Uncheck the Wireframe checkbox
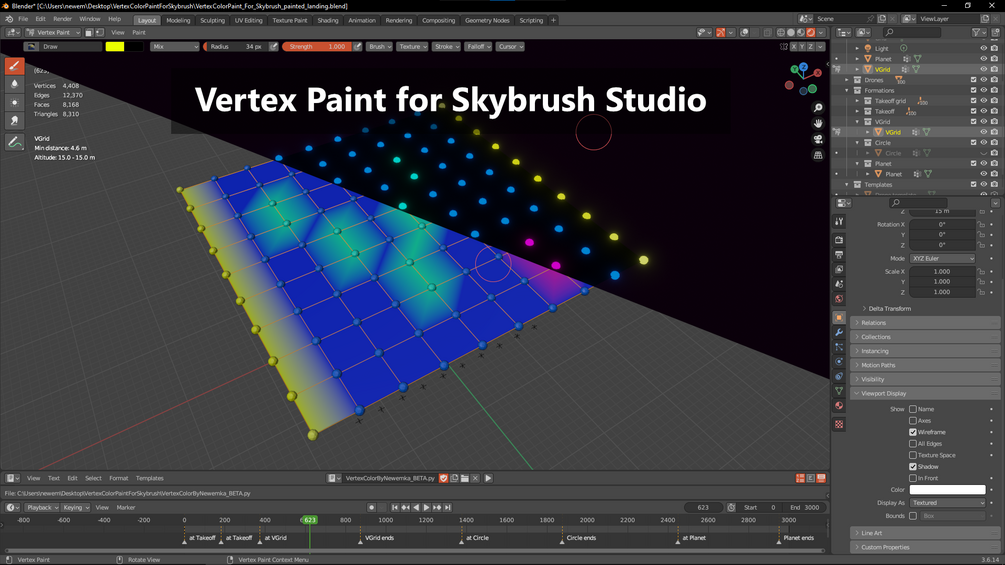Image resolution: width=1005 pixels, height=565 pixels. point(913,432)
